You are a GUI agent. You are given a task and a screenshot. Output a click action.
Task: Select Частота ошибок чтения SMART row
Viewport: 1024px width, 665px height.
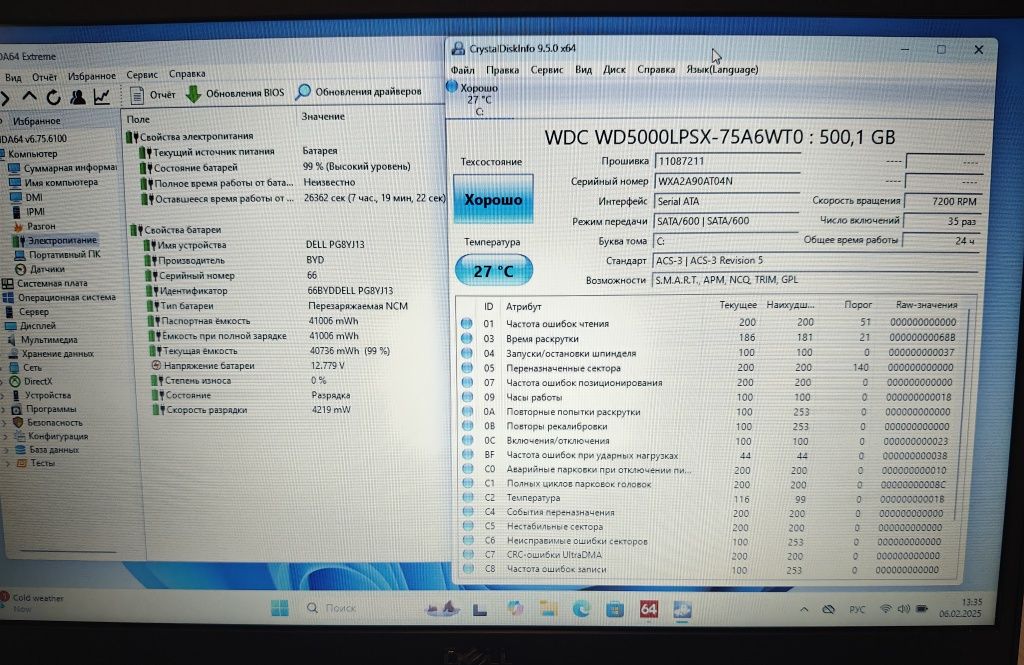pos(708,323)
